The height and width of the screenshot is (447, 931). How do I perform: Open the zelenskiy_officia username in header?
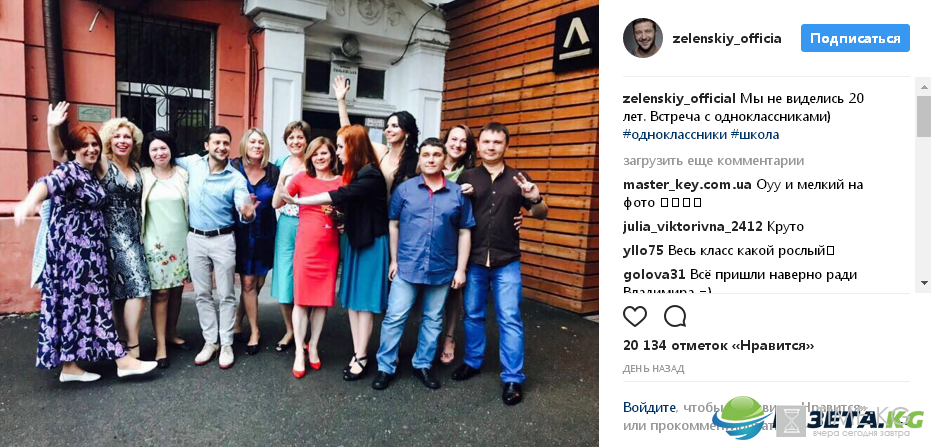pyautogui.click(x=727, y=39)
